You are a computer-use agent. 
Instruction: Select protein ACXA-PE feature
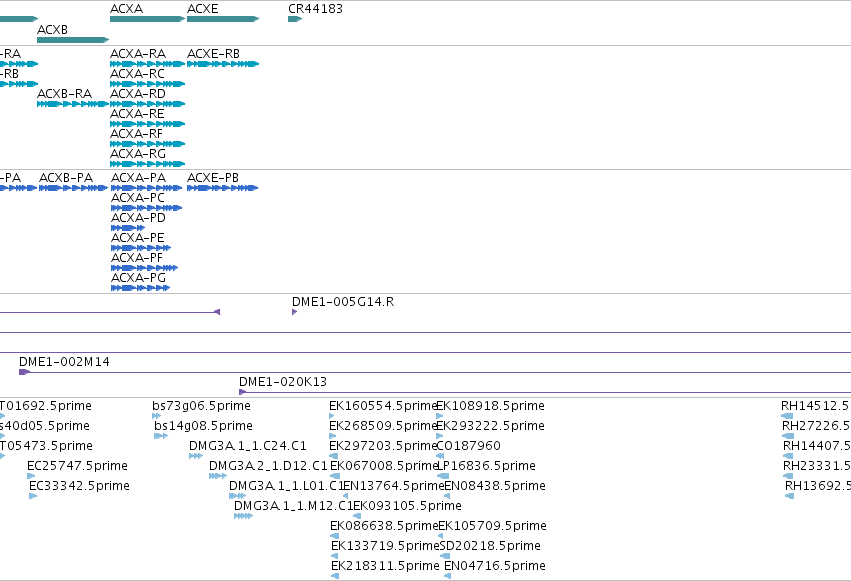click(x=141, y=248)
